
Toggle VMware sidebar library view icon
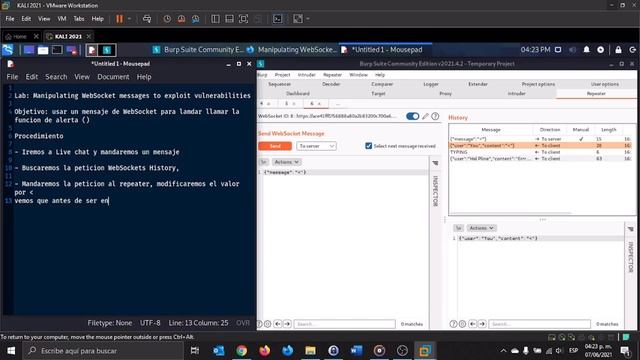[x=215, y=19]
